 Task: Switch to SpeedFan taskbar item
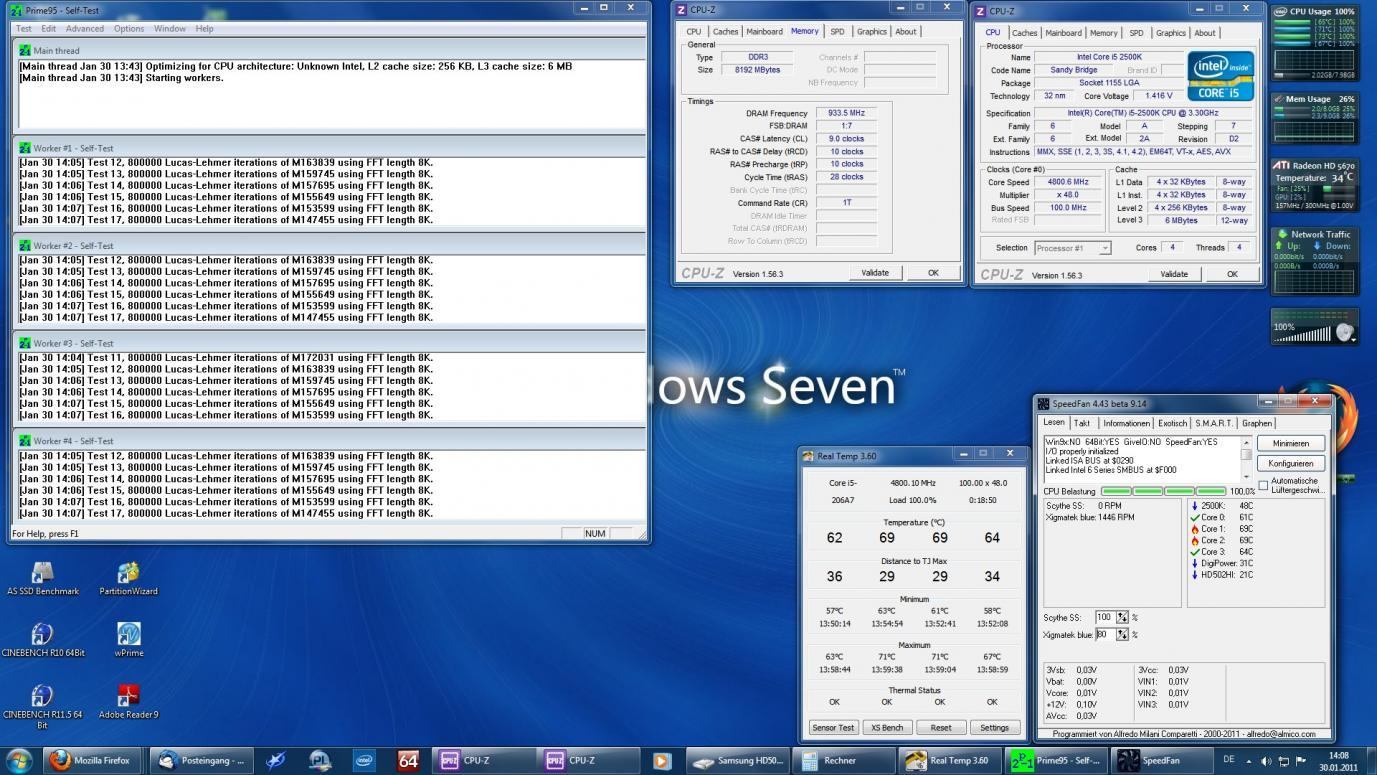pyautogui.click(x=1161, y=760)
